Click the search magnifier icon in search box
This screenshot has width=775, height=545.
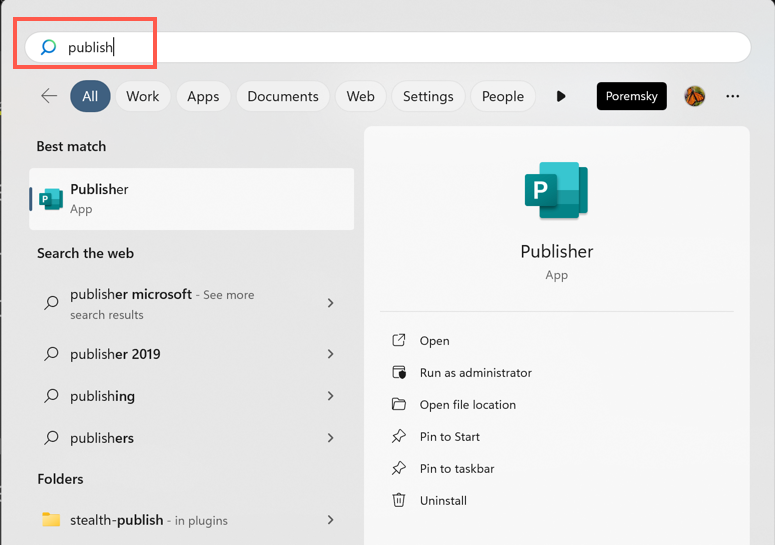point(48,47)
